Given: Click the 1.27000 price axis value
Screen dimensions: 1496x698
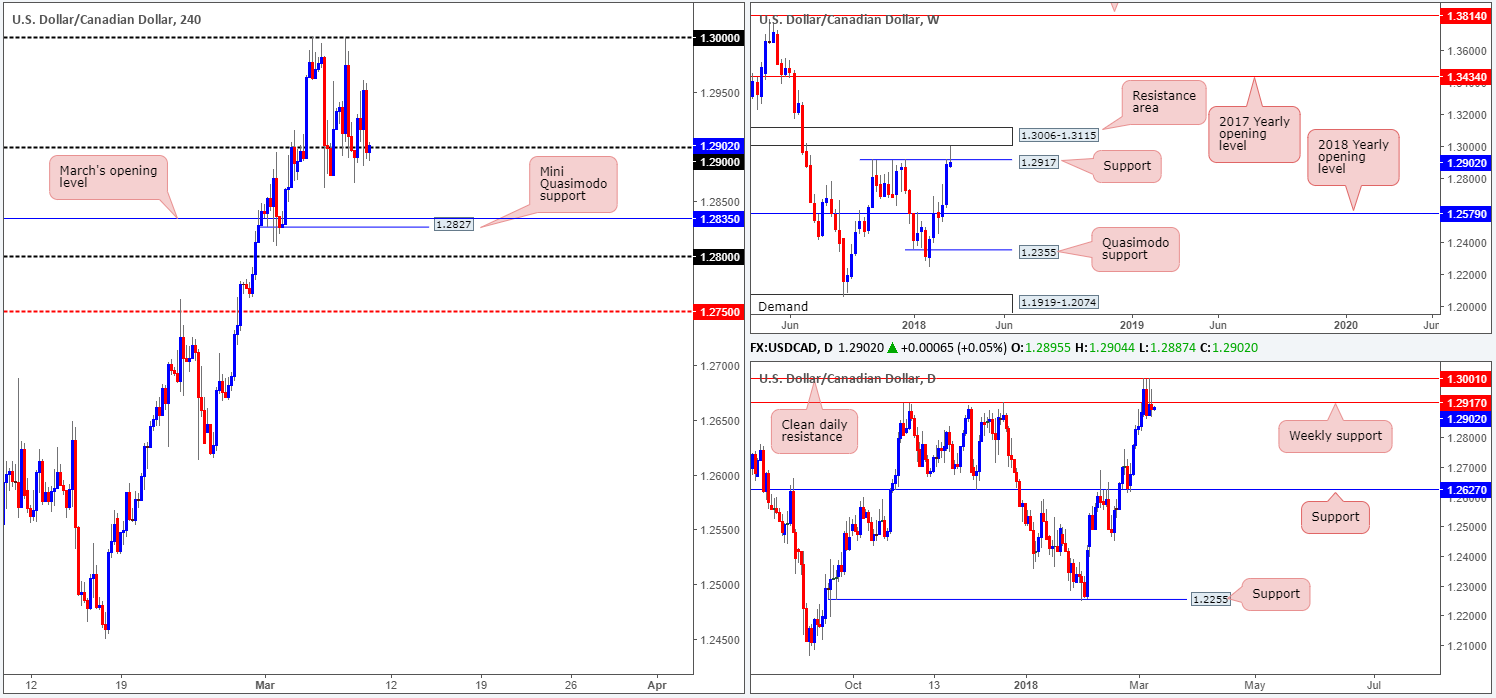Looking at the screenshot, I should (720, 366).
